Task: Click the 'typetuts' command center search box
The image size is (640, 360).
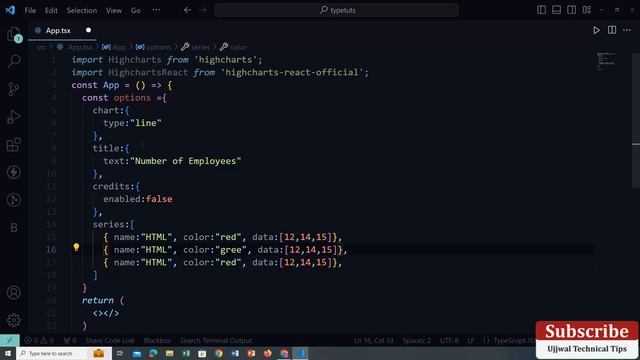Action: [337, 10]
